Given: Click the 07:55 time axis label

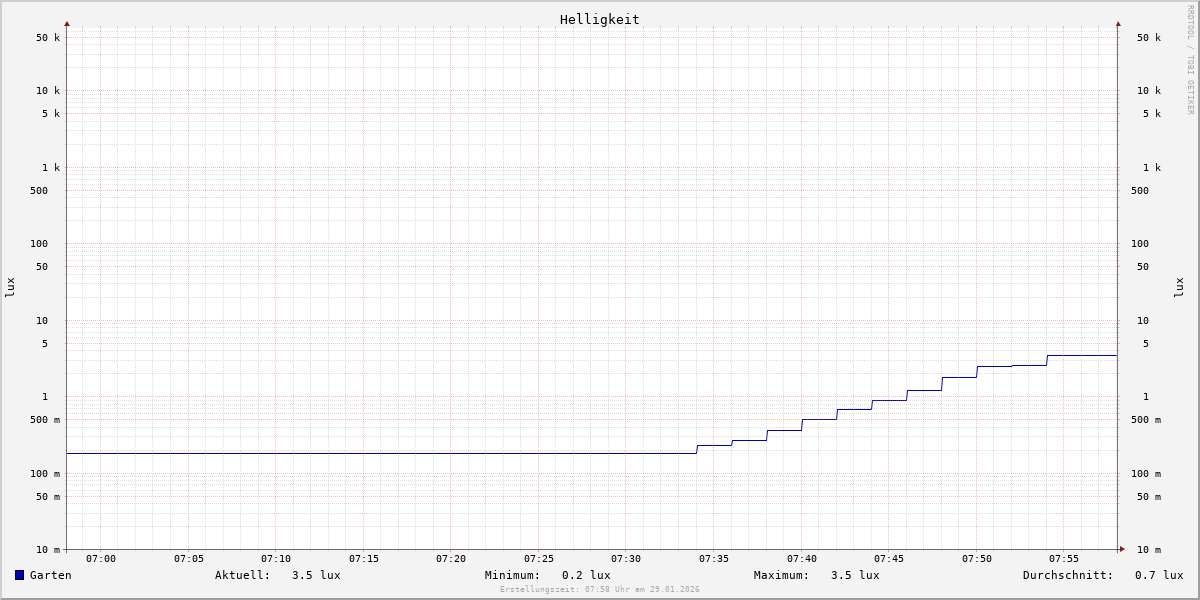Looking at the screenshot, I should point(1064,559).
